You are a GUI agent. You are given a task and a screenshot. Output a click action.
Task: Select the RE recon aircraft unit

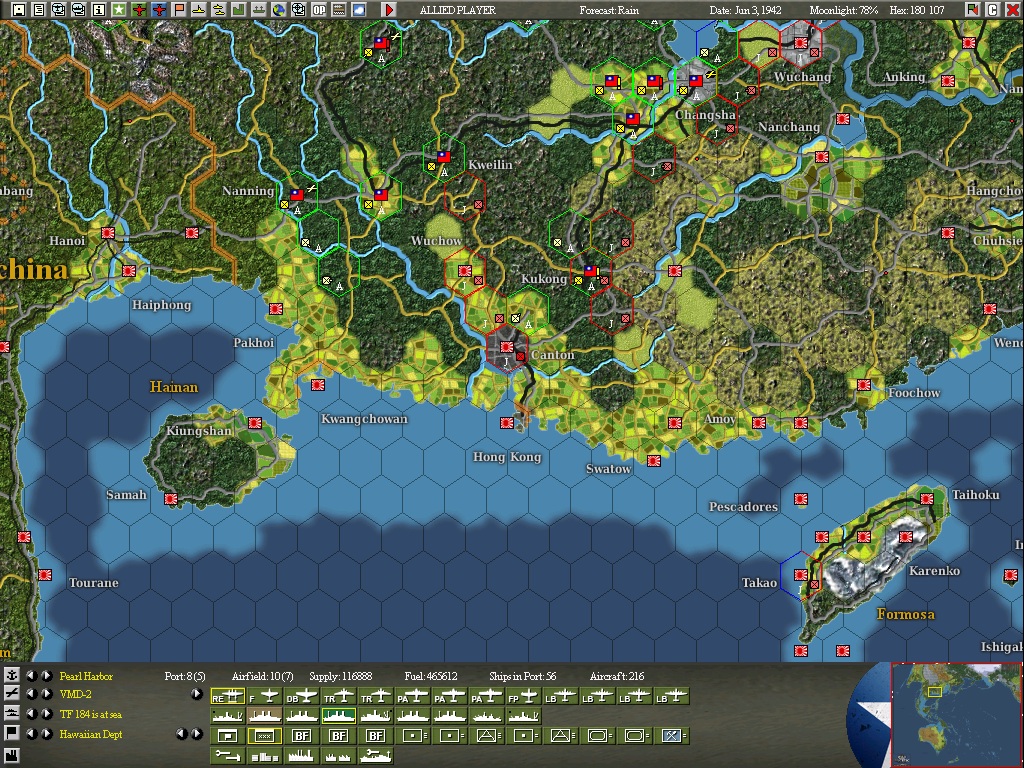[x=228, y=697]
